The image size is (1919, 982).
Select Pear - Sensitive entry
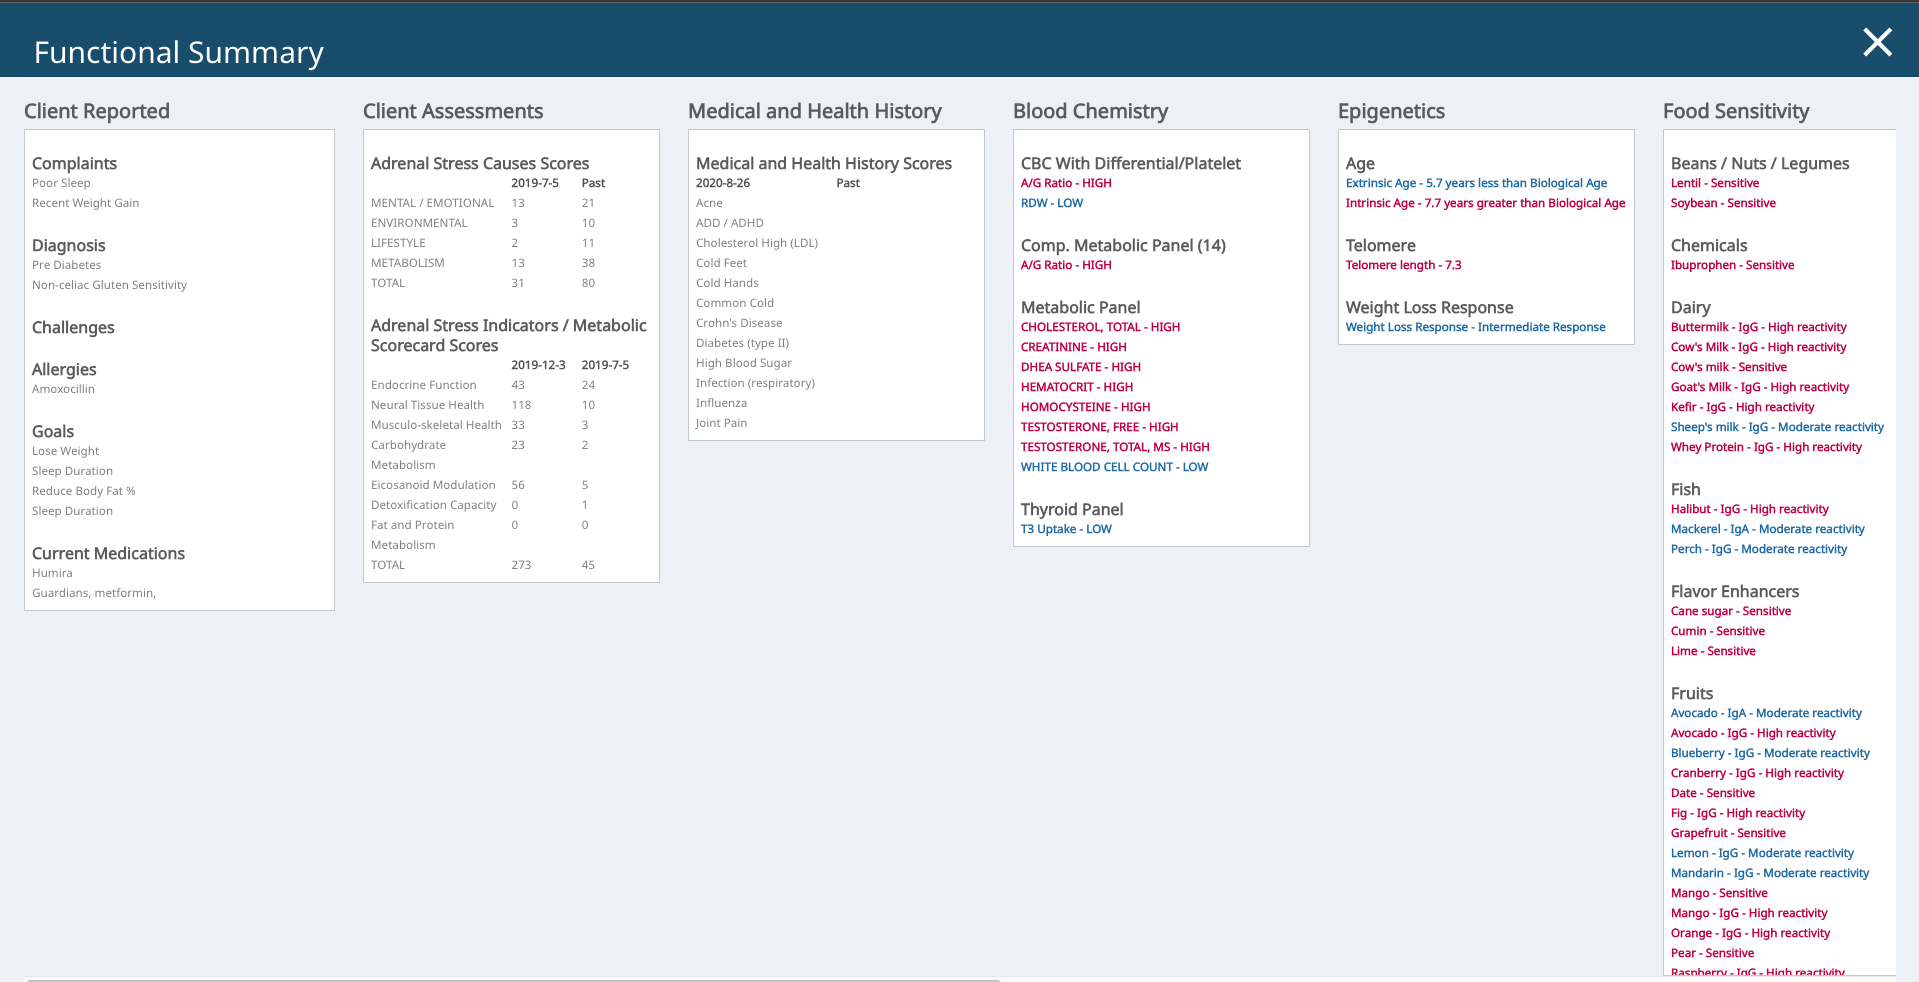pos(1712,953)
